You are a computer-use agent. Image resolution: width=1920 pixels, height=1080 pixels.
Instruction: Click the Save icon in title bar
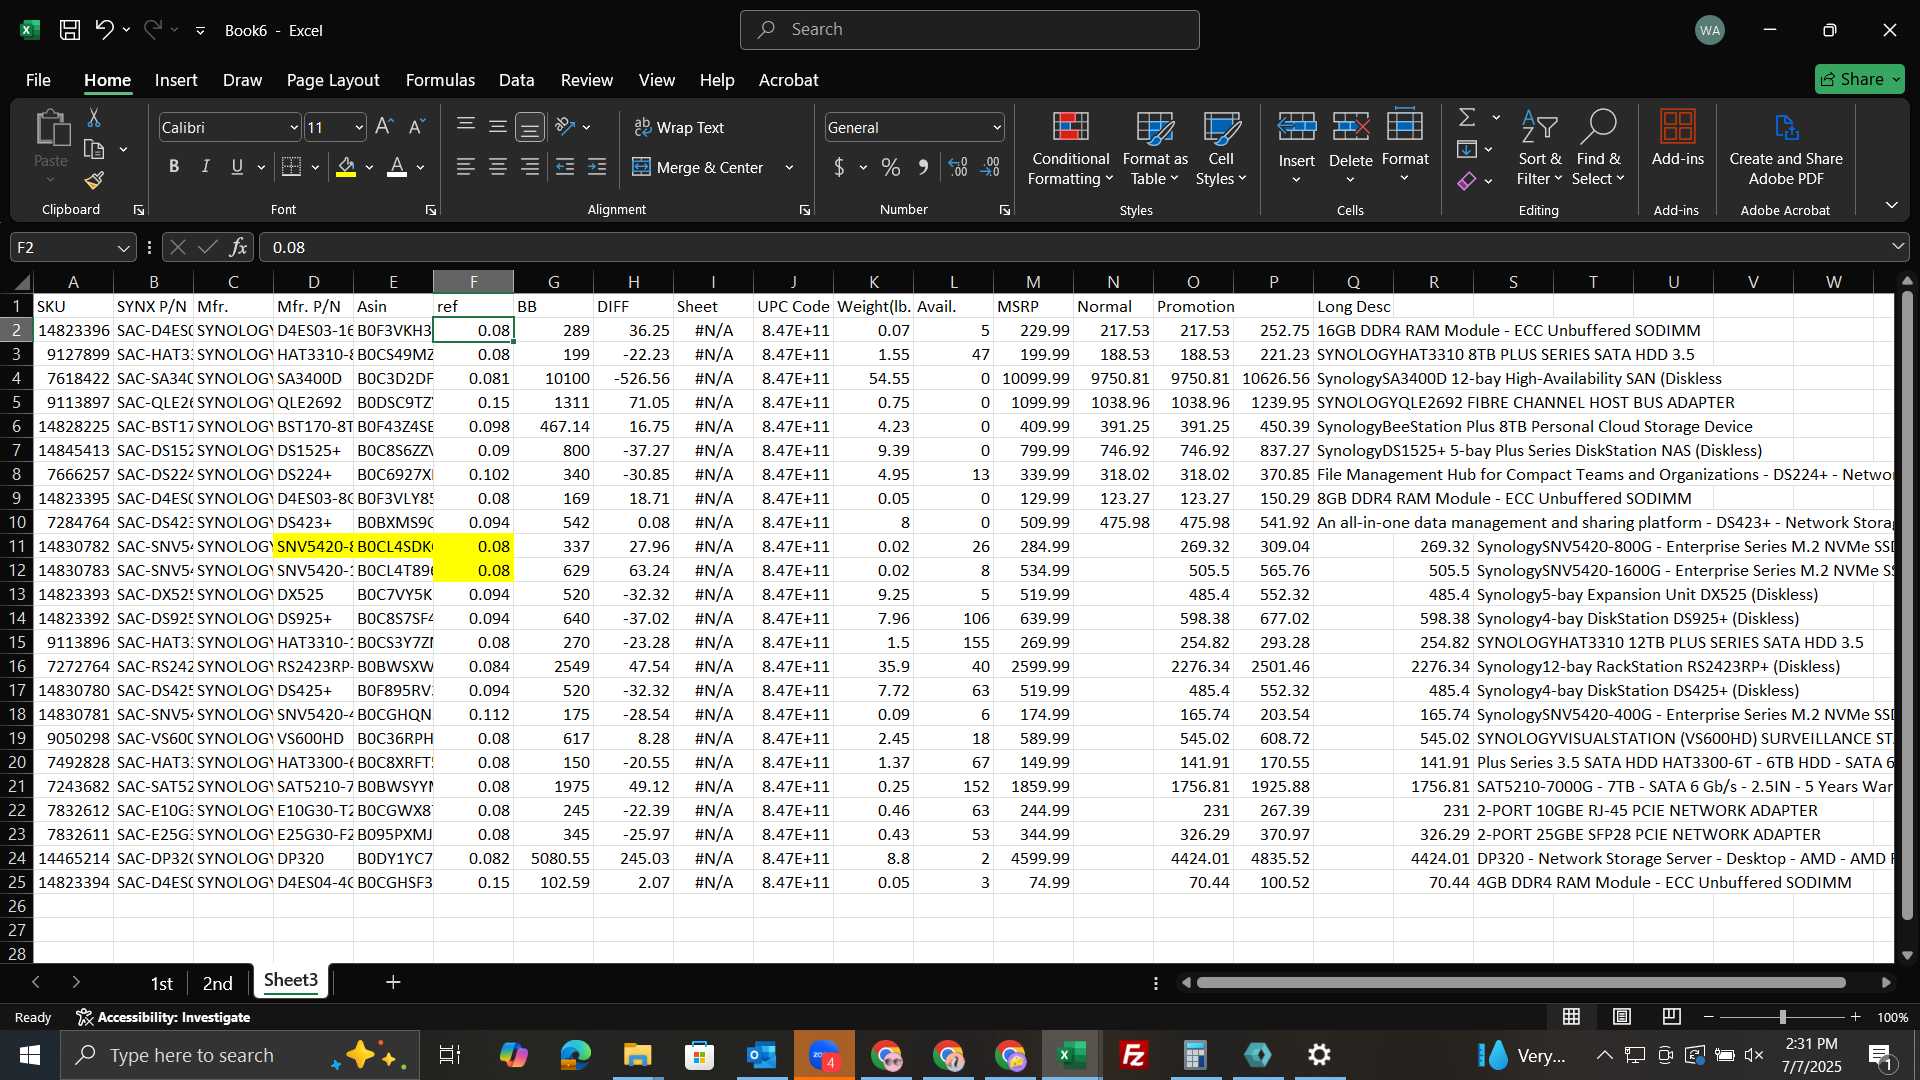coord(69,30)
